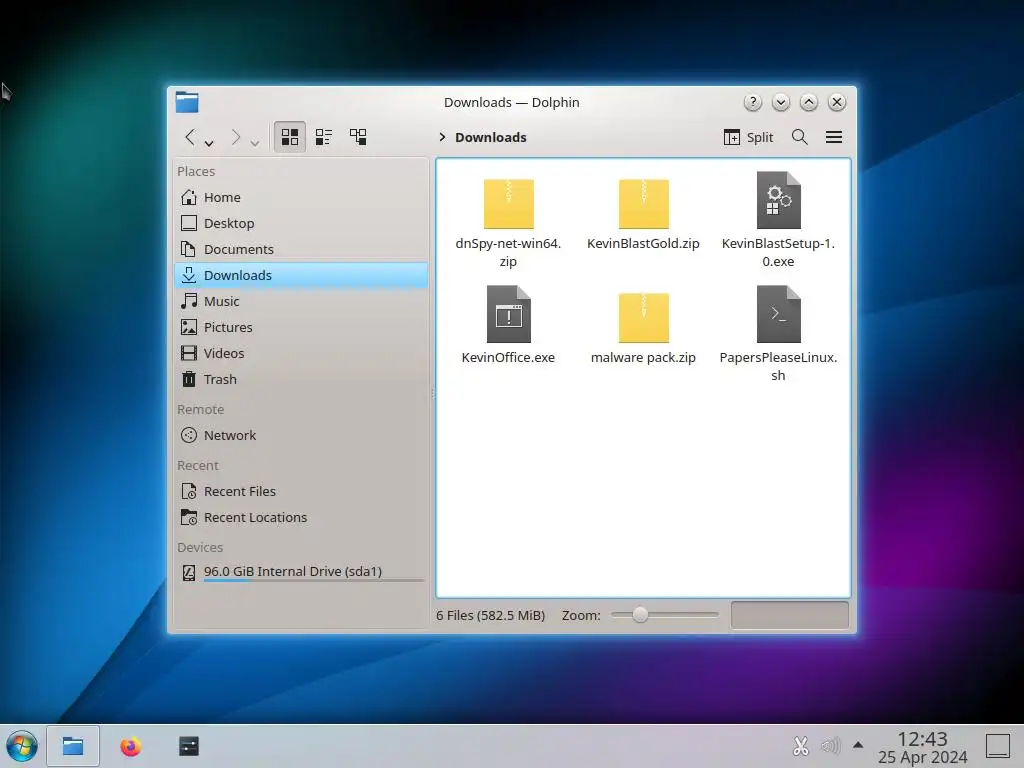
Task: Select KevinBlastSetup-1.0.exe file icon
Action: [x=778, y=200]
